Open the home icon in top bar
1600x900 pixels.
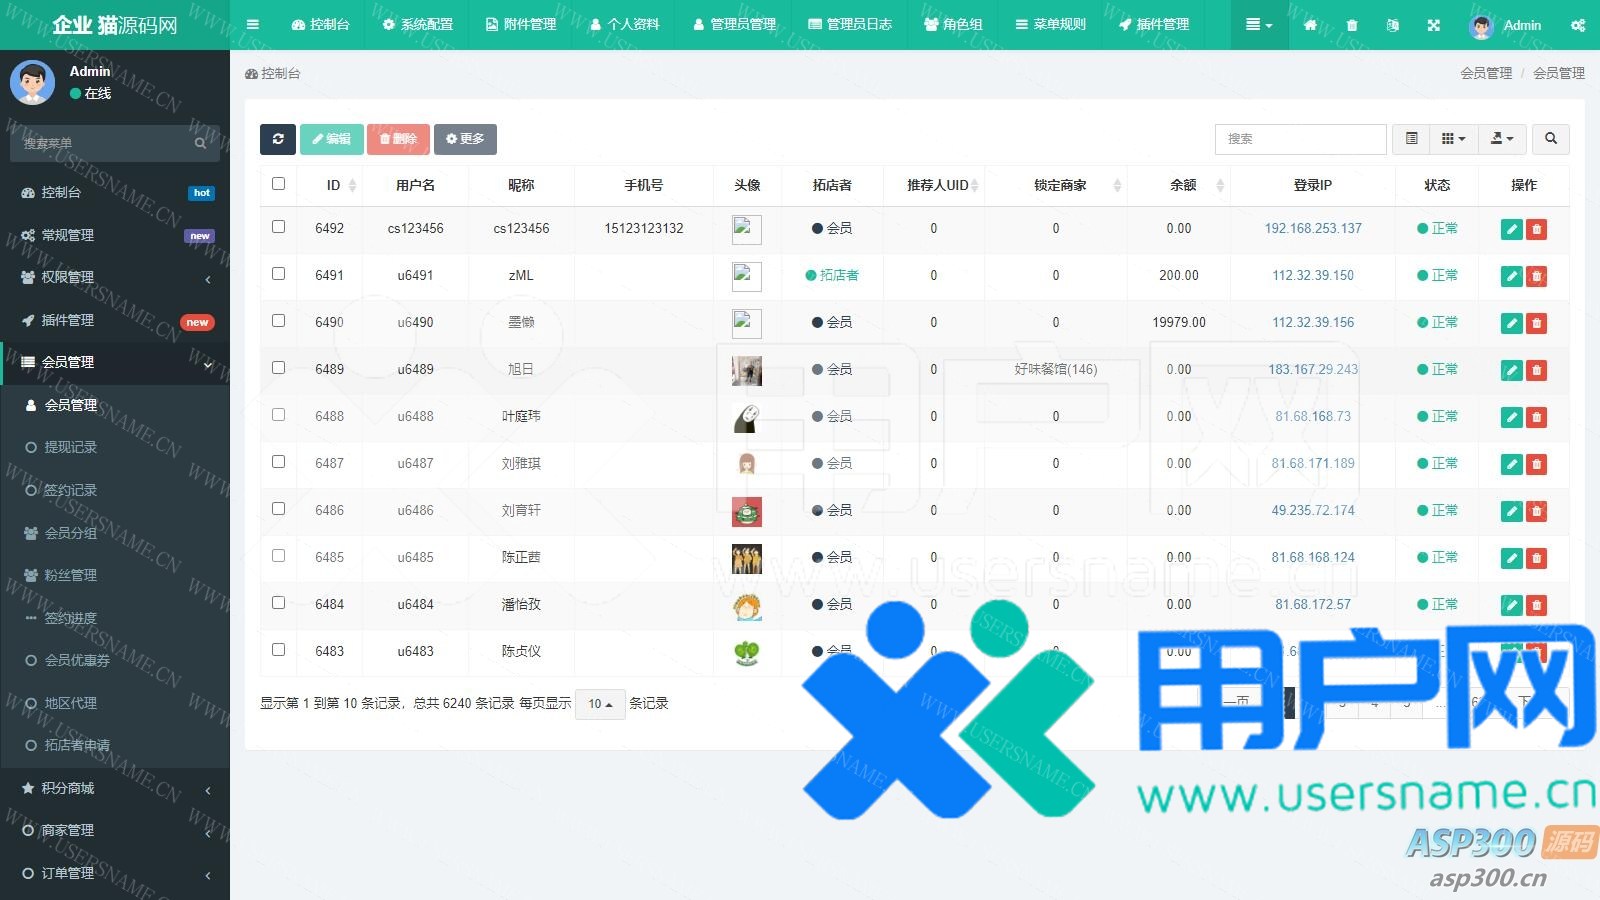(x=1310, y=25)
